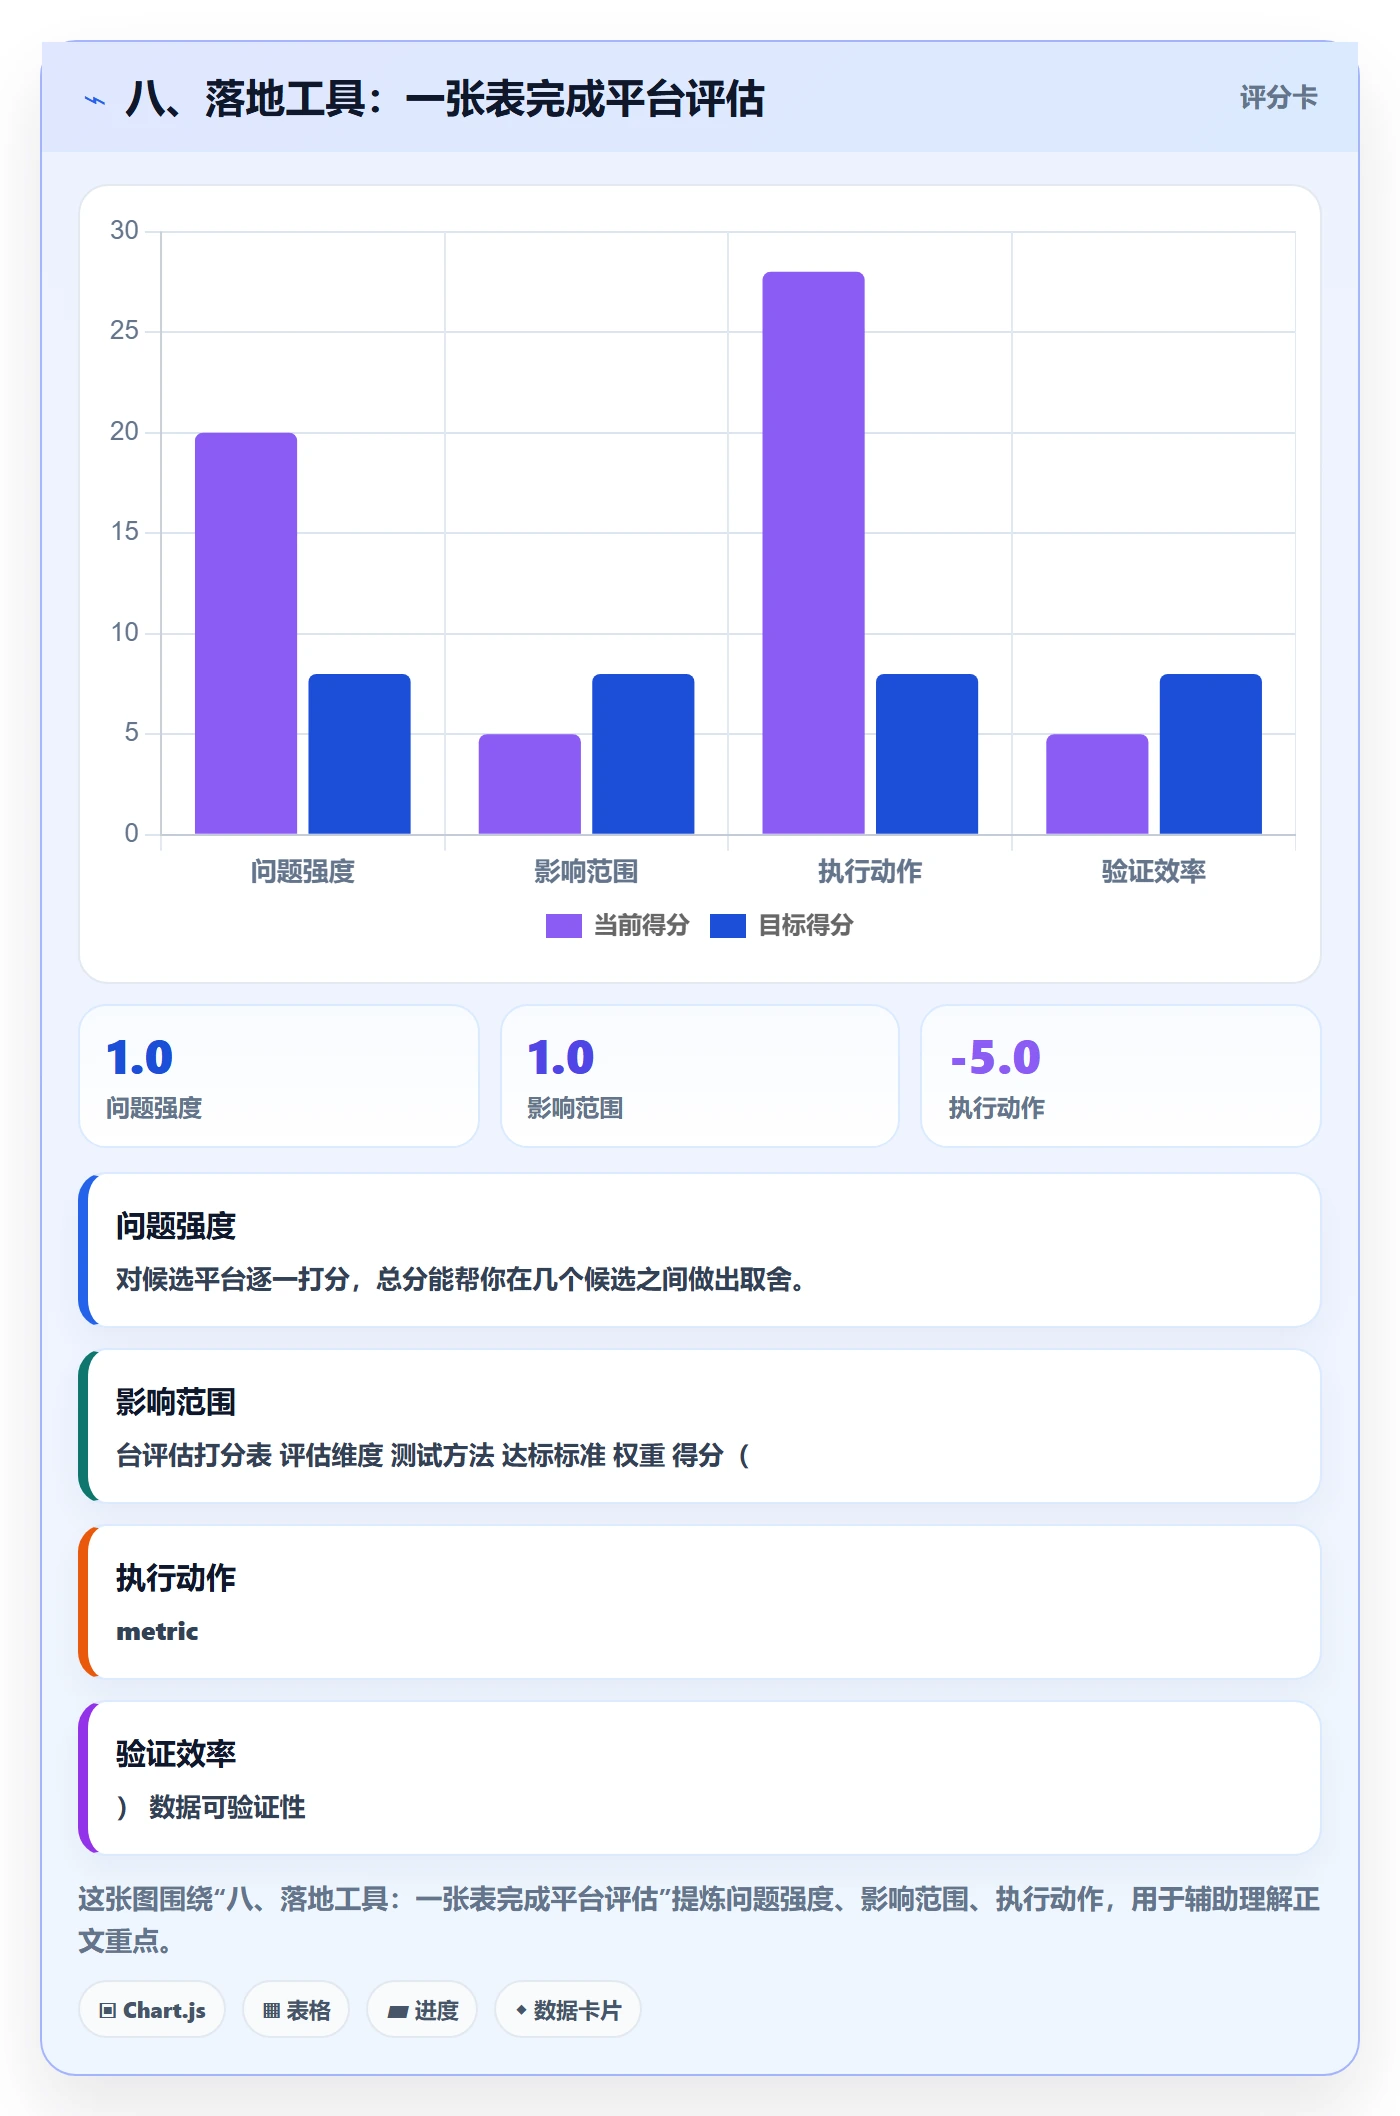Click the text 对候选平台逐一打分
The image size is (1400, 2116).
pyautogui.click(x=232, y=1279)
